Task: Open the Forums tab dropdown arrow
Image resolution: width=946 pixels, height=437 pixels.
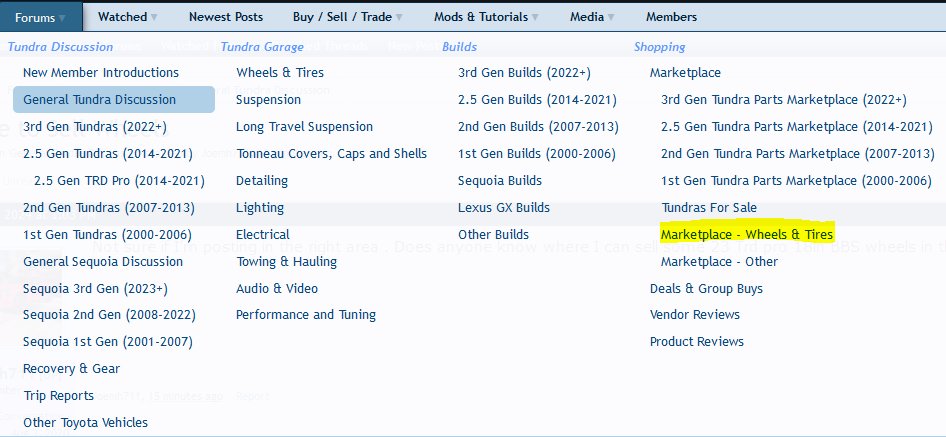Action: tap(62, 19)
